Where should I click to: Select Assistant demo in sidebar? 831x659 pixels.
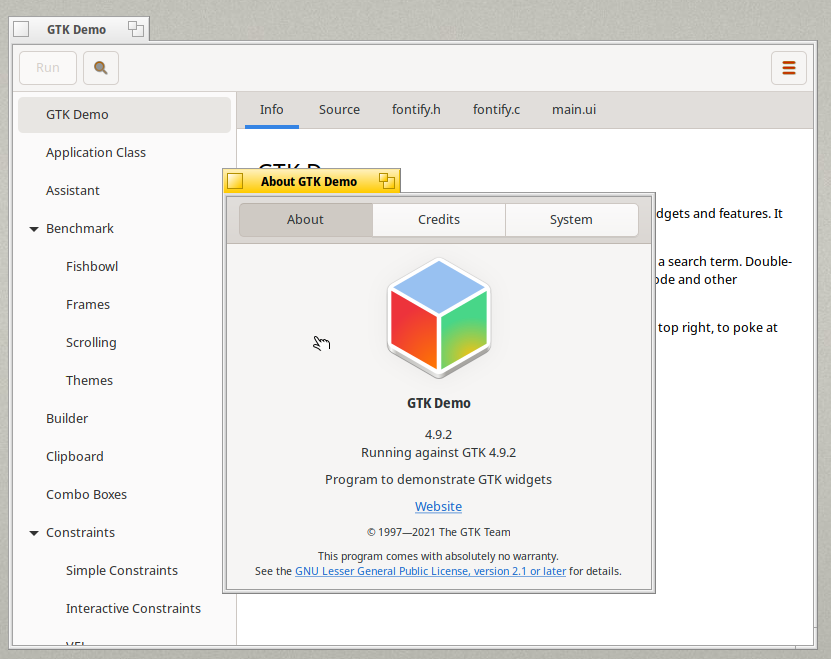point(125,191)
